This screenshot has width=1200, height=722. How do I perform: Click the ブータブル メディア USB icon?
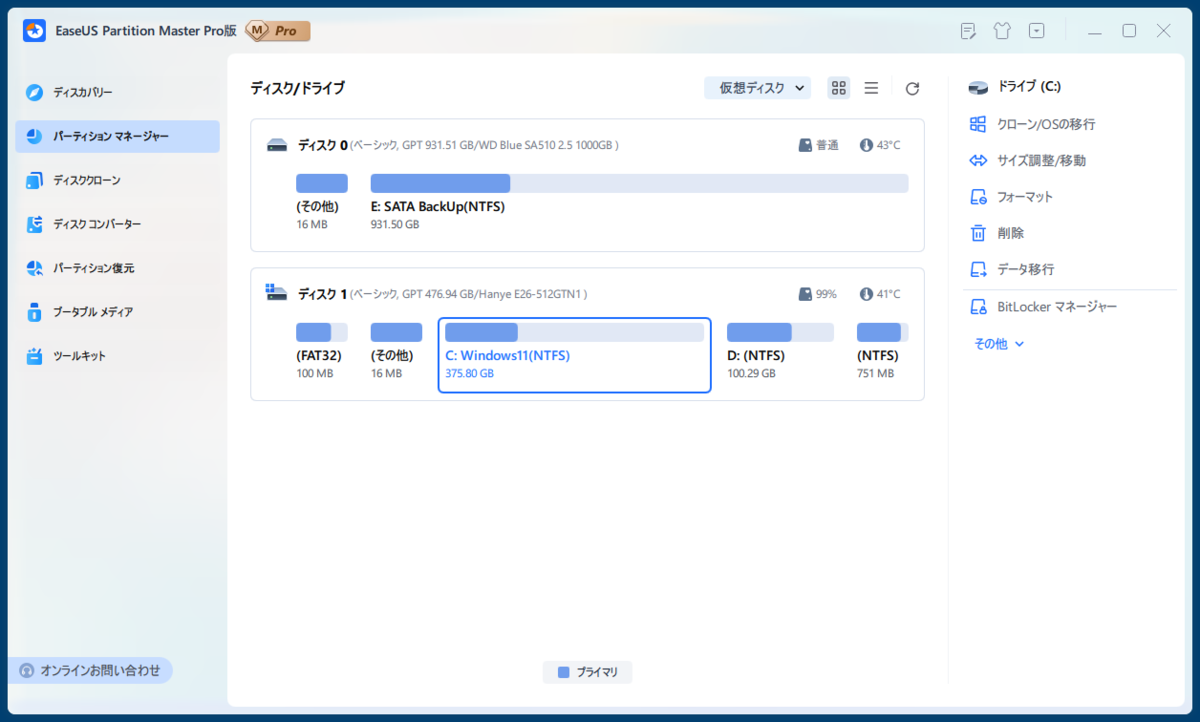(x=35, y=313)
